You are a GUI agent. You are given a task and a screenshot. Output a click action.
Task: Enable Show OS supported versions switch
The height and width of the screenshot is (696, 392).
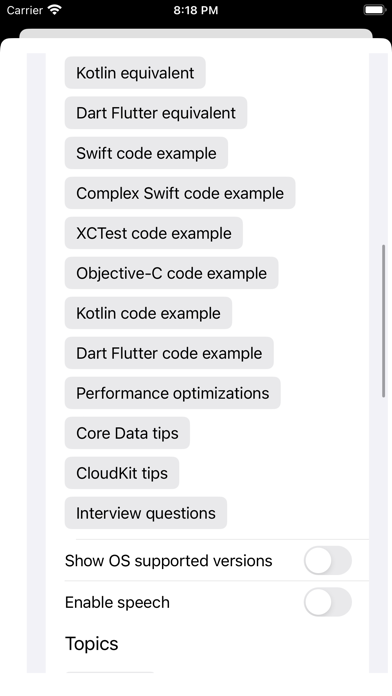(328, 561)
